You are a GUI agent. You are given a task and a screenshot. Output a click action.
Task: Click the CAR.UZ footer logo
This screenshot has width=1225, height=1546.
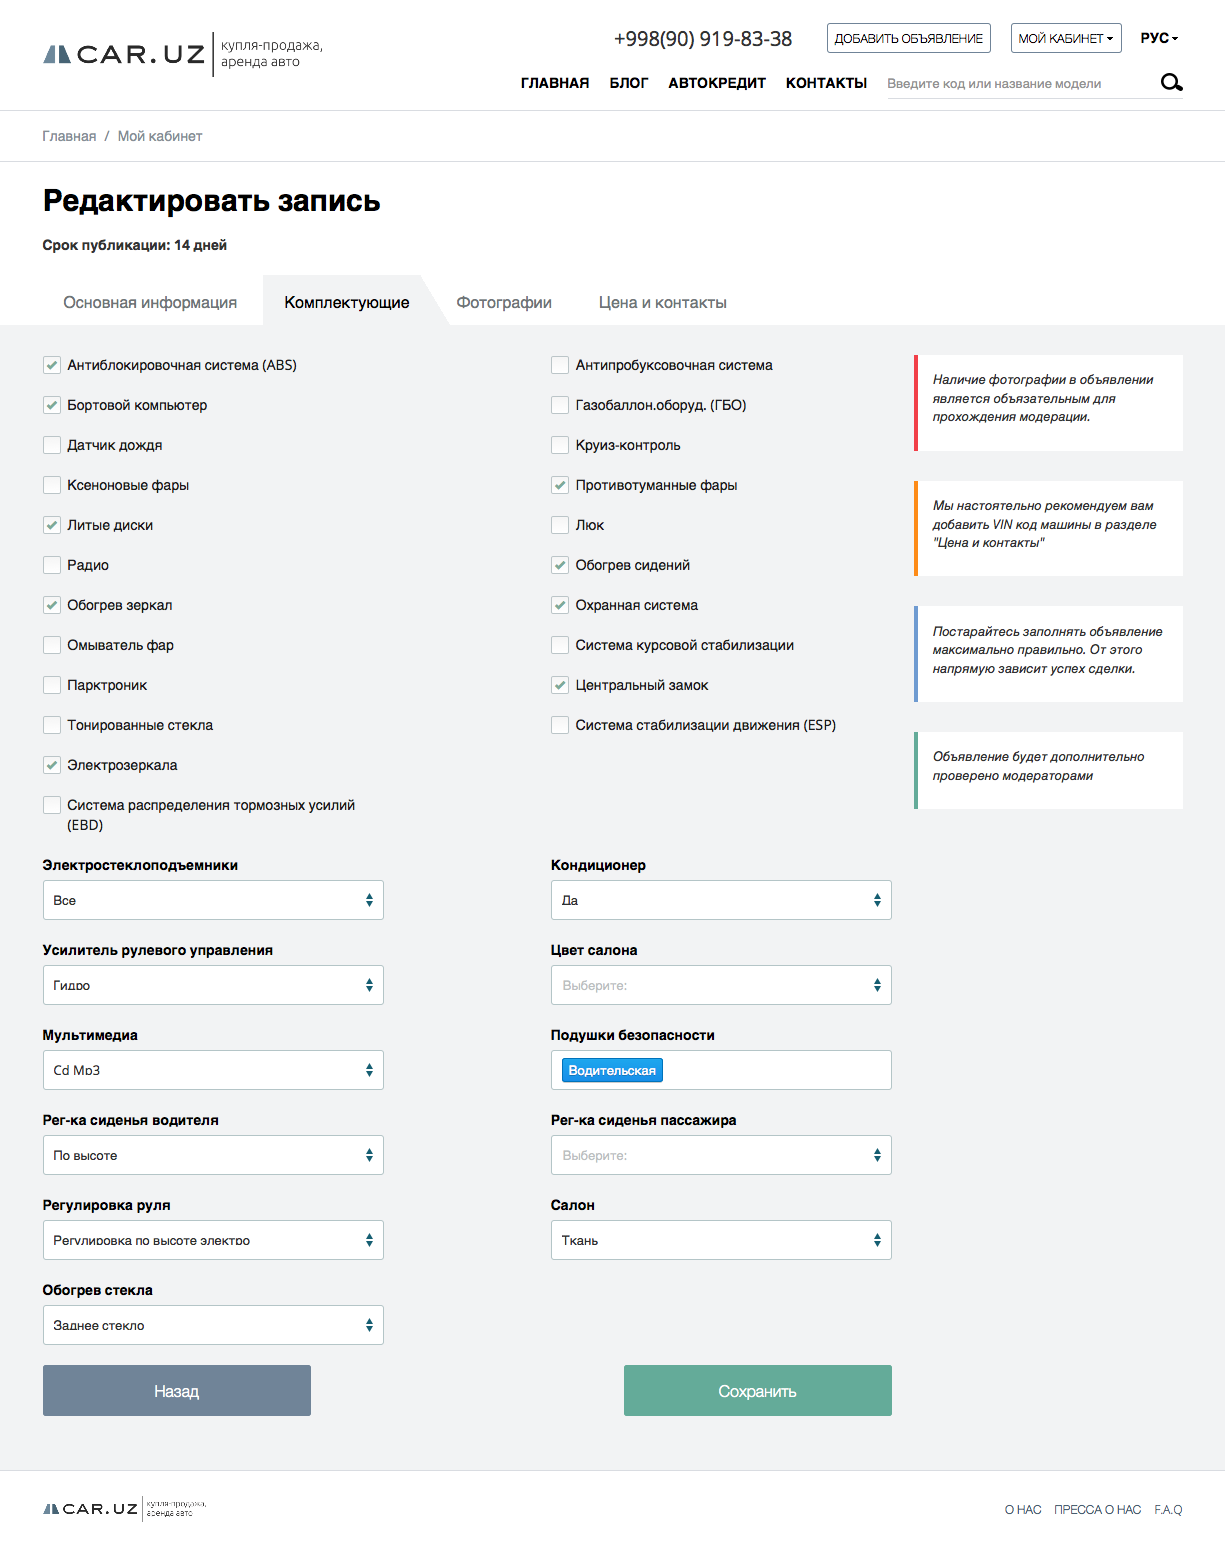[x=91, y=1509]
